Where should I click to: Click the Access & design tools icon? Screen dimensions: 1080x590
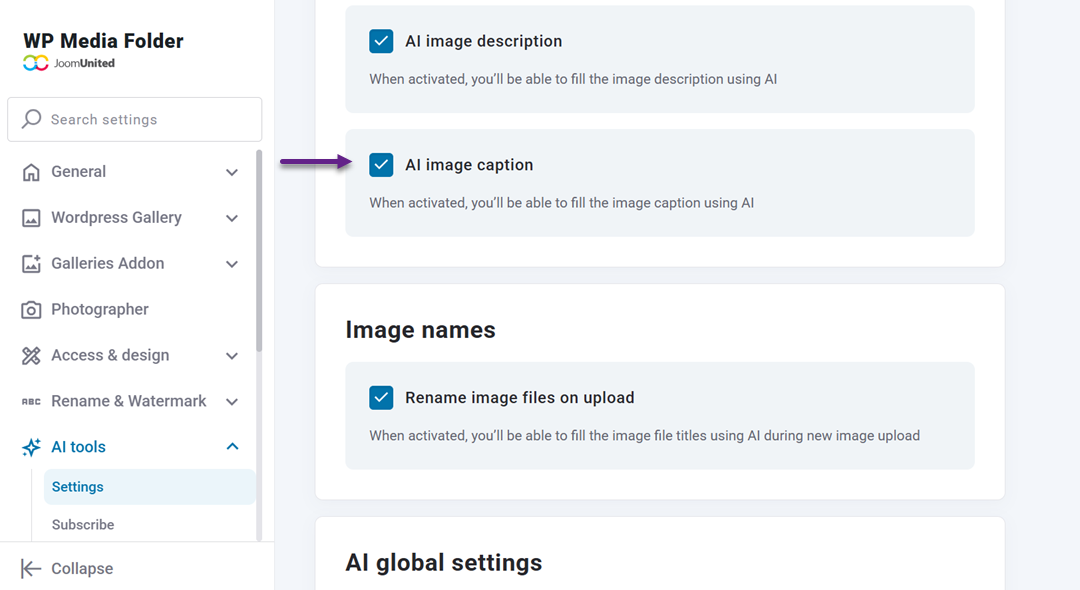pos(31,355)
